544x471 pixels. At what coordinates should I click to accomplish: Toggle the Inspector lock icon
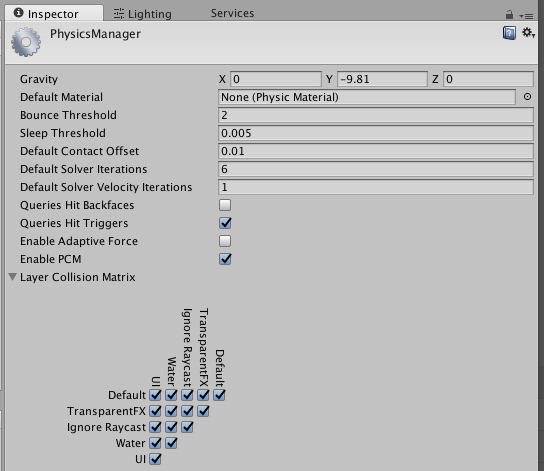point(509,15)
